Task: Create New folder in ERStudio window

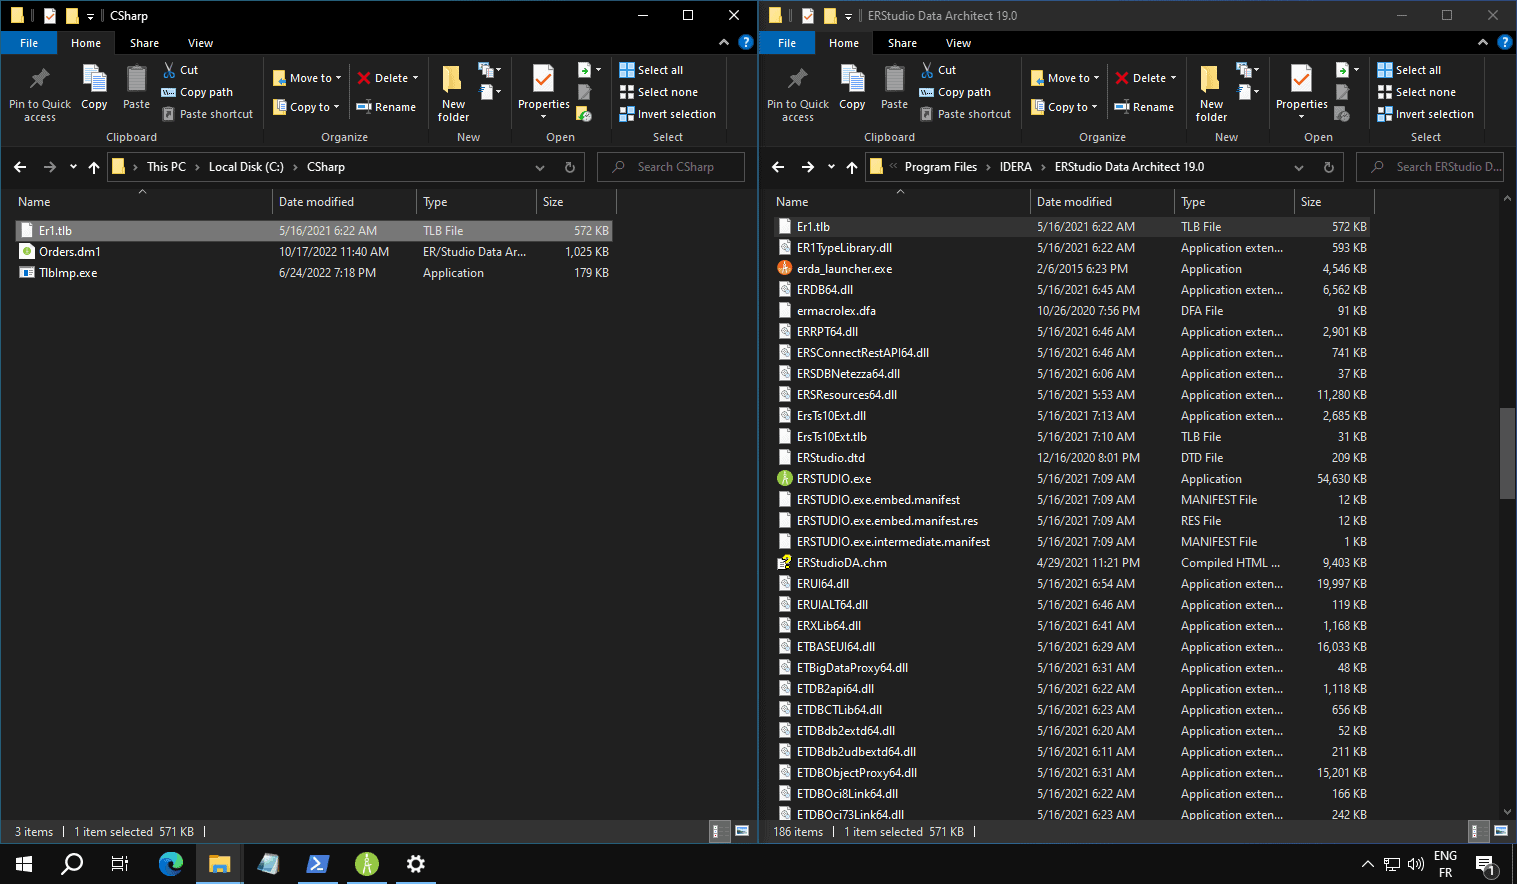Action: (1211, 94)
